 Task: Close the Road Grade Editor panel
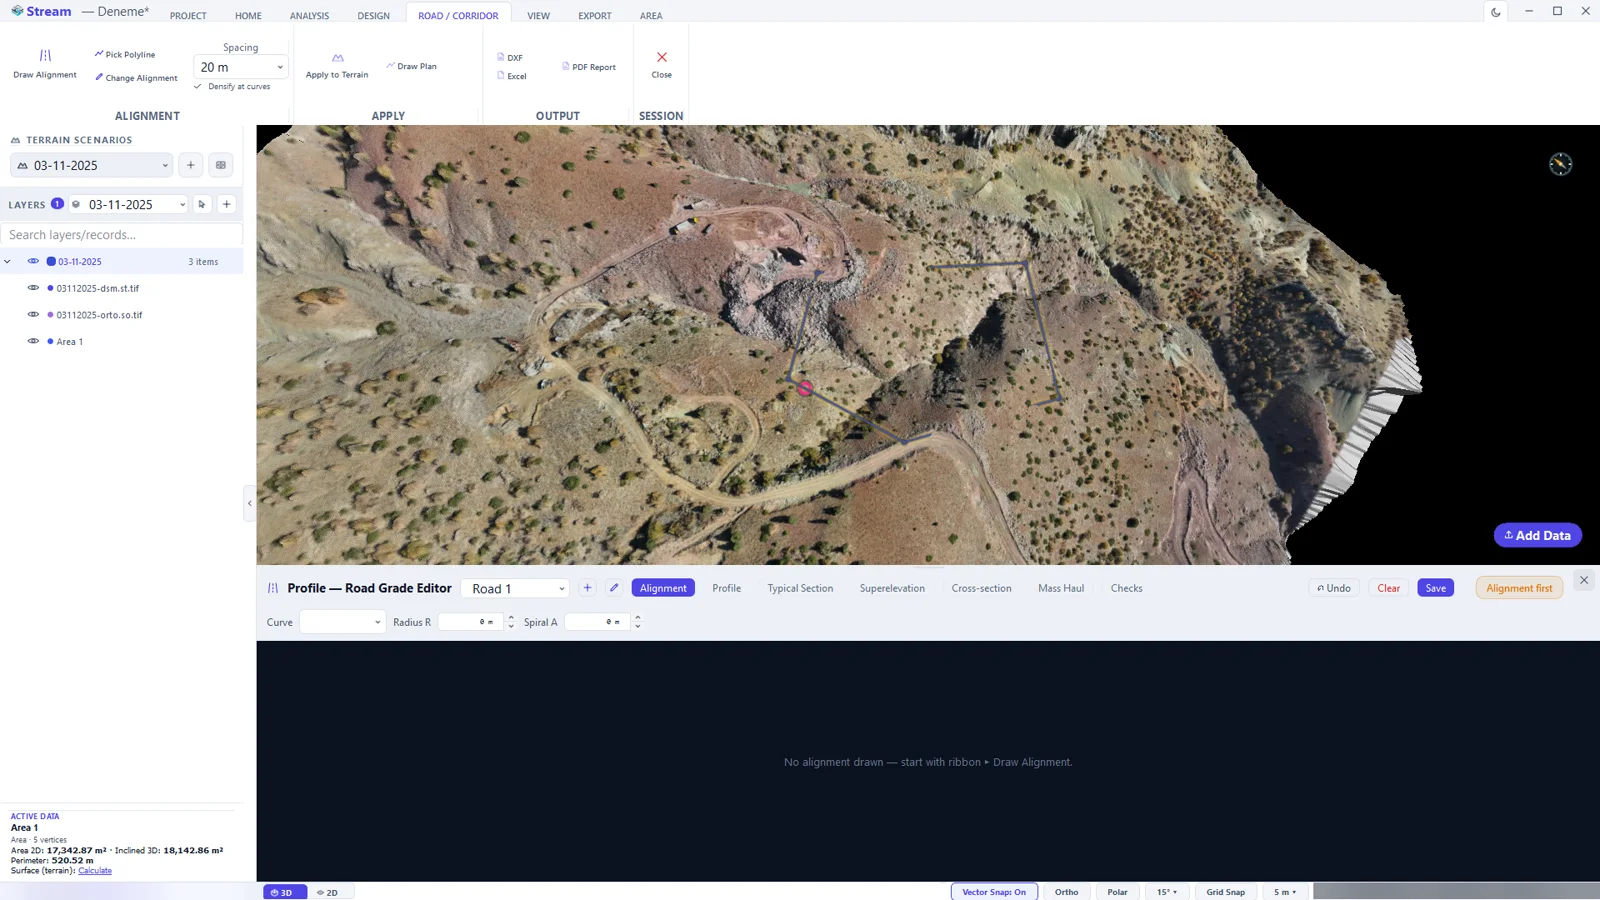tap(1584, 580)
